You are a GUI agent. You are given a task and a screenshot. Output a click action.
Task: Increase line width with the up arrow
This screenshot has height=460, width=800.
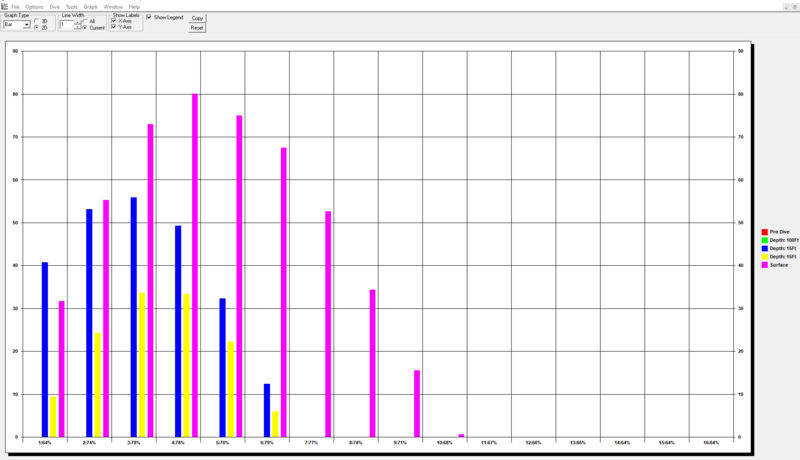click(x=76, y=22)
